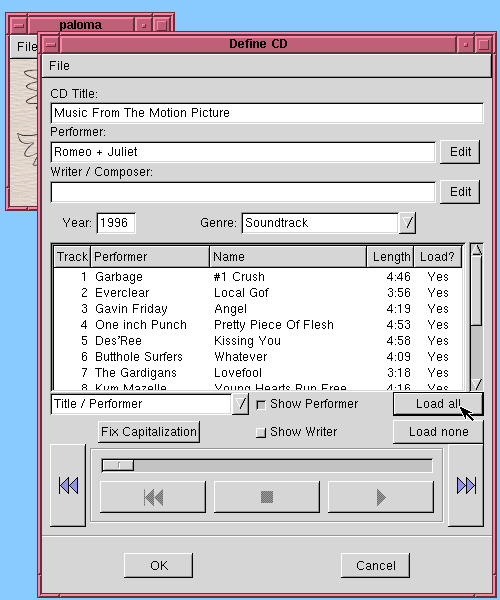Click the Load? column header
500x600 pixels.
point(438,257)
